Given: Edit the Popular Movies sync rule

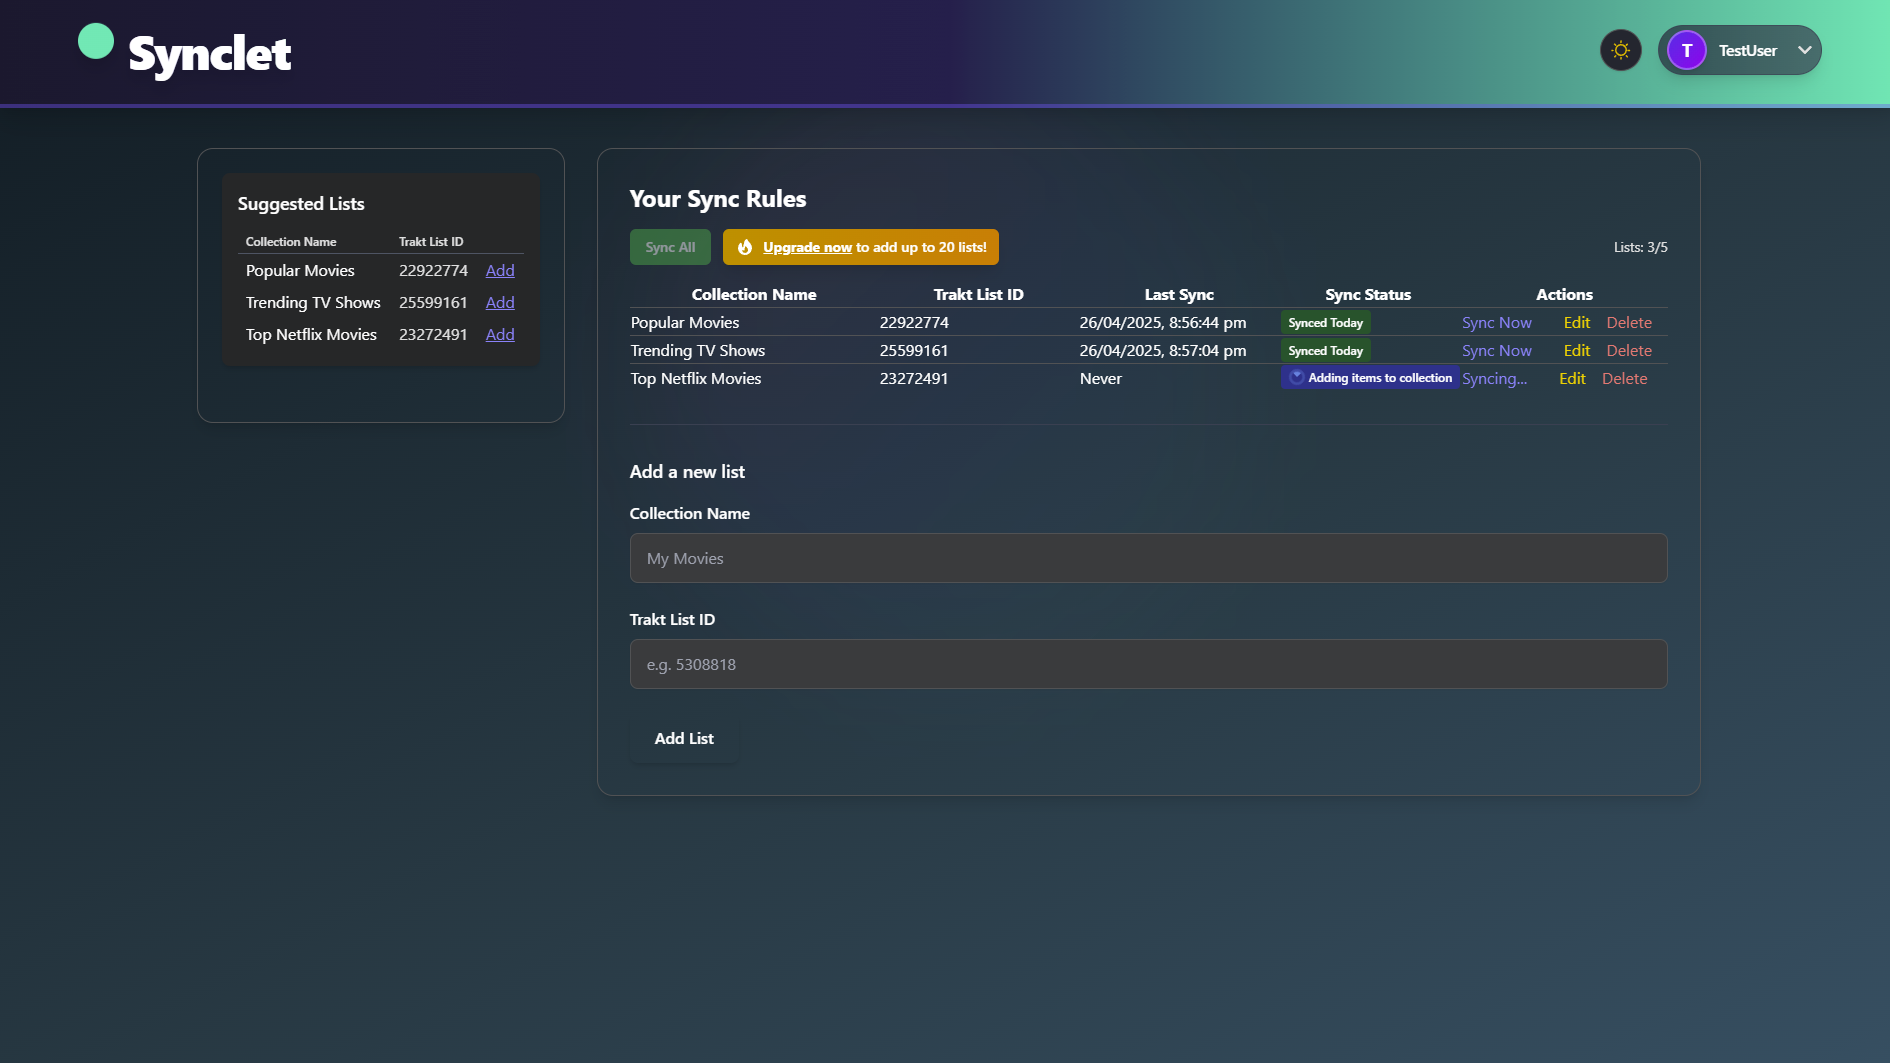Looking at the screenshot, I should click(1577, 323).
